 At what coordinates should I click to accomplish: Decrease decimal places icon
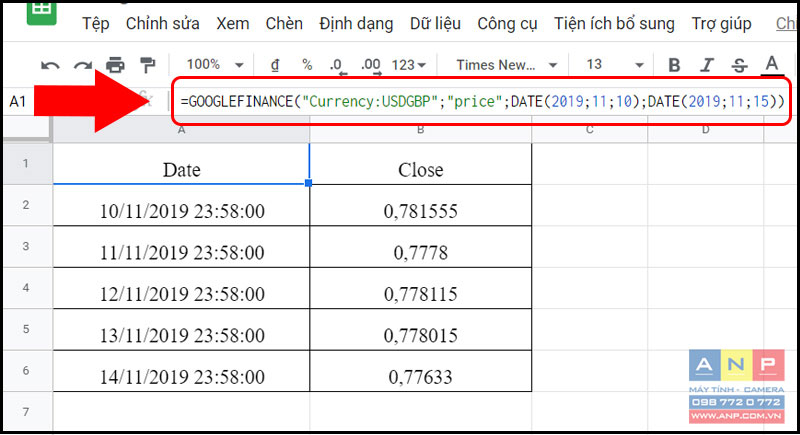(338, 66)
